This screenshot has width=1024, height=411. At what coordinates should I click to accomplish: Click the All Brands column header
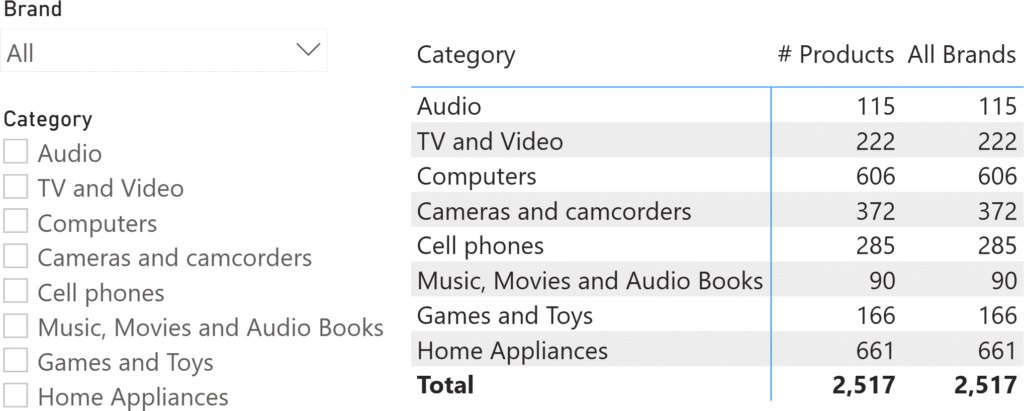pos(961,55)
